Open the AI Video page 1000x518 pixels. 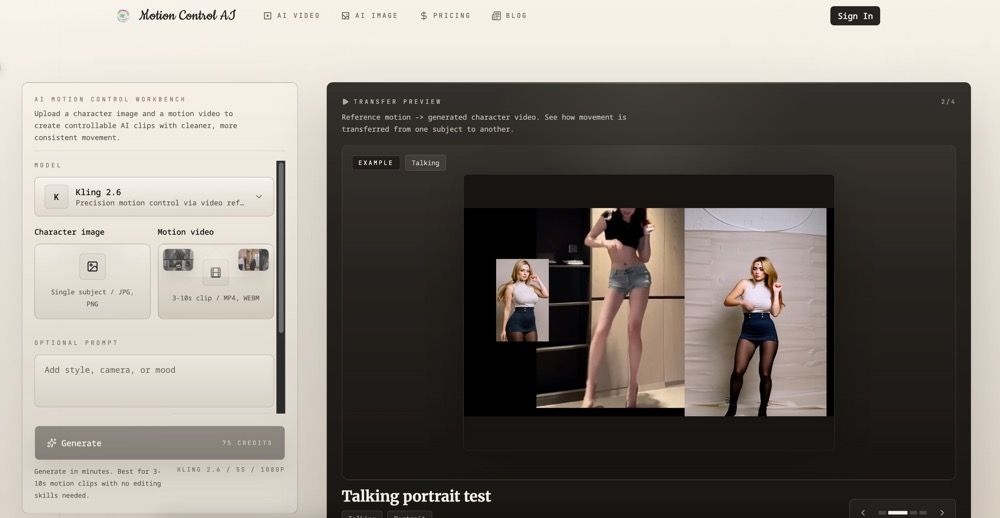click(x=291, y=16)
